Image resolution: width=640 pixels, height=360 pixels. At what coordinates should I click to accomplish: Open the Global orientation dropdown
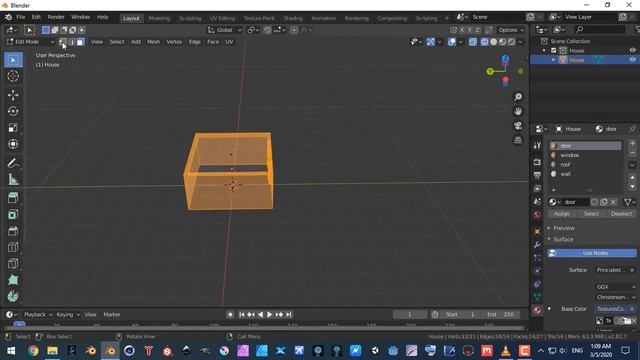click(224, 30)
